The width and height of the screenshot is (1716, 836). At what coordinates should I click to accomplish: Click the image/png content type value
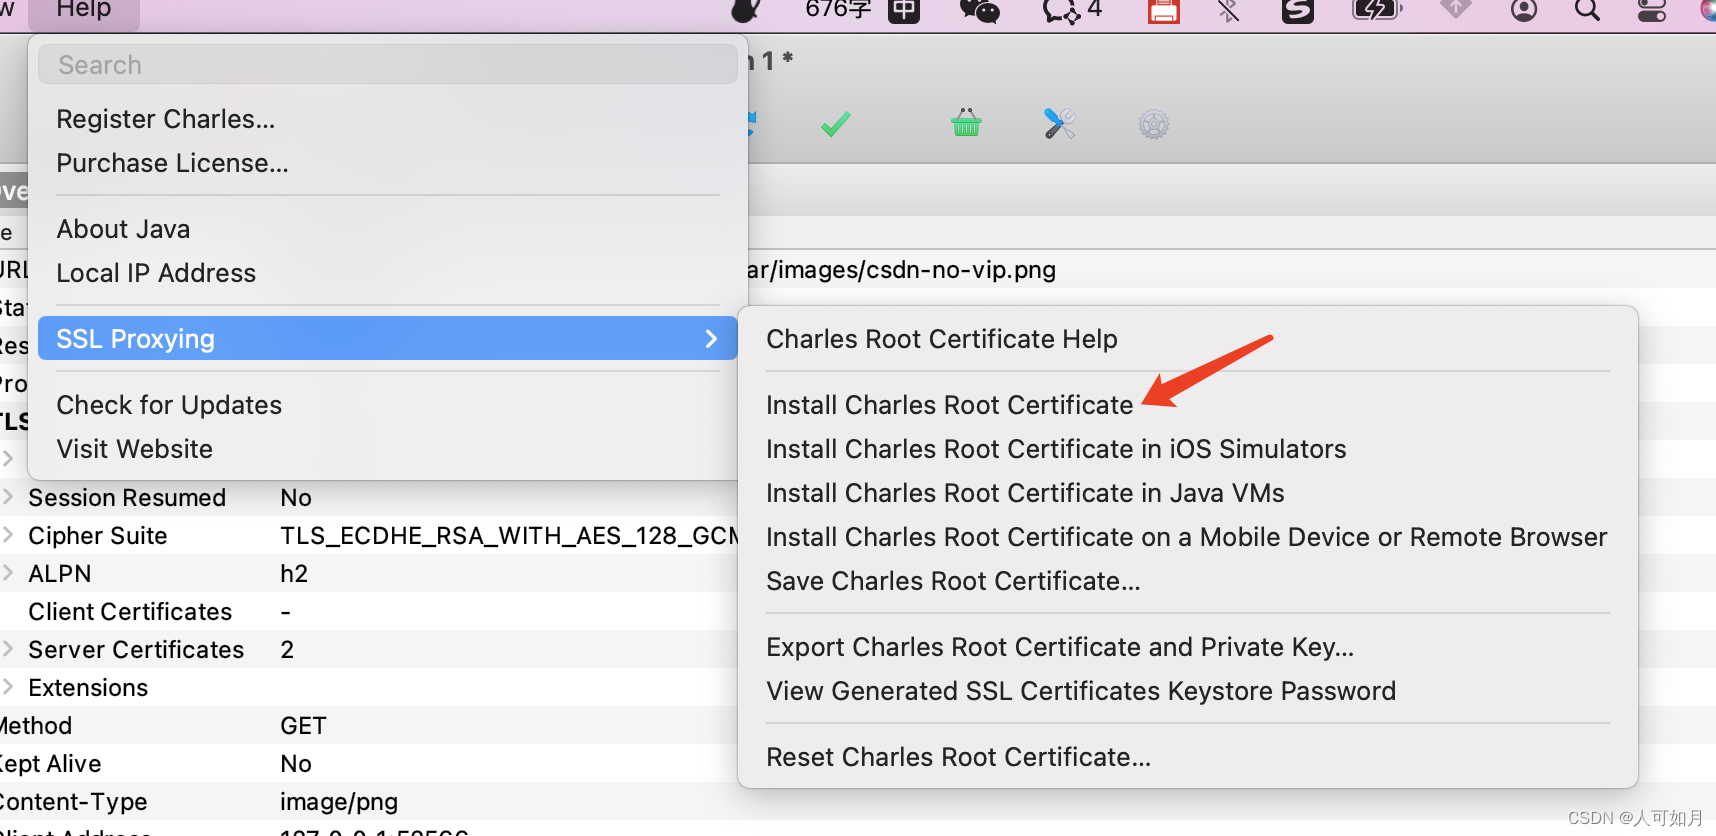point(339,802)
